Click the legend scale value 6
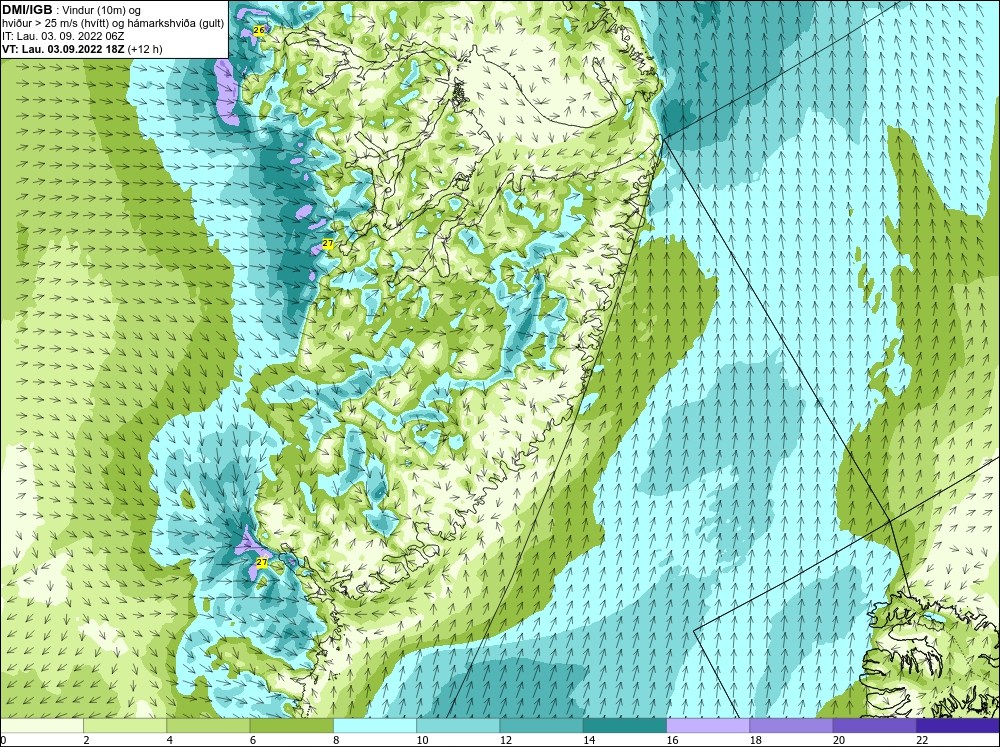Image resolution: width=1000 pixels, height=747 pixels. coord(253,740)
